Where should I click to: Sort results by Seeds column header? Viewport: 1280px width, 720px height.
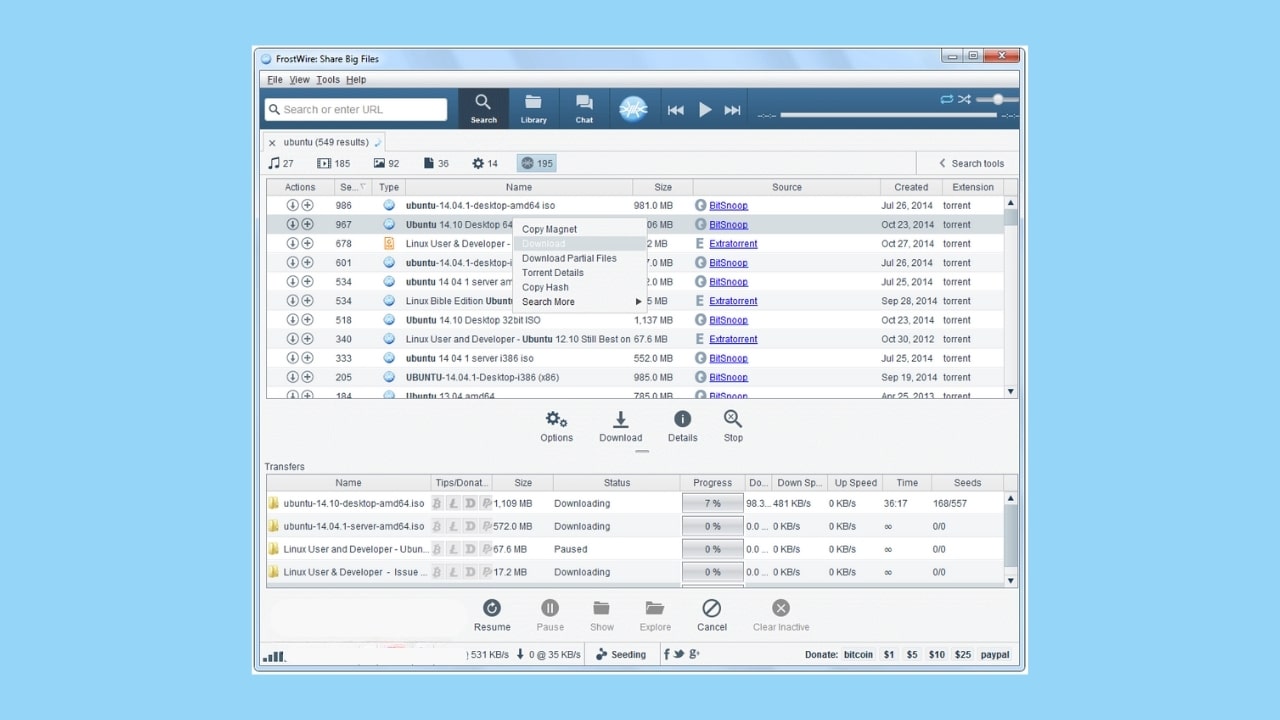click(352, 187)
